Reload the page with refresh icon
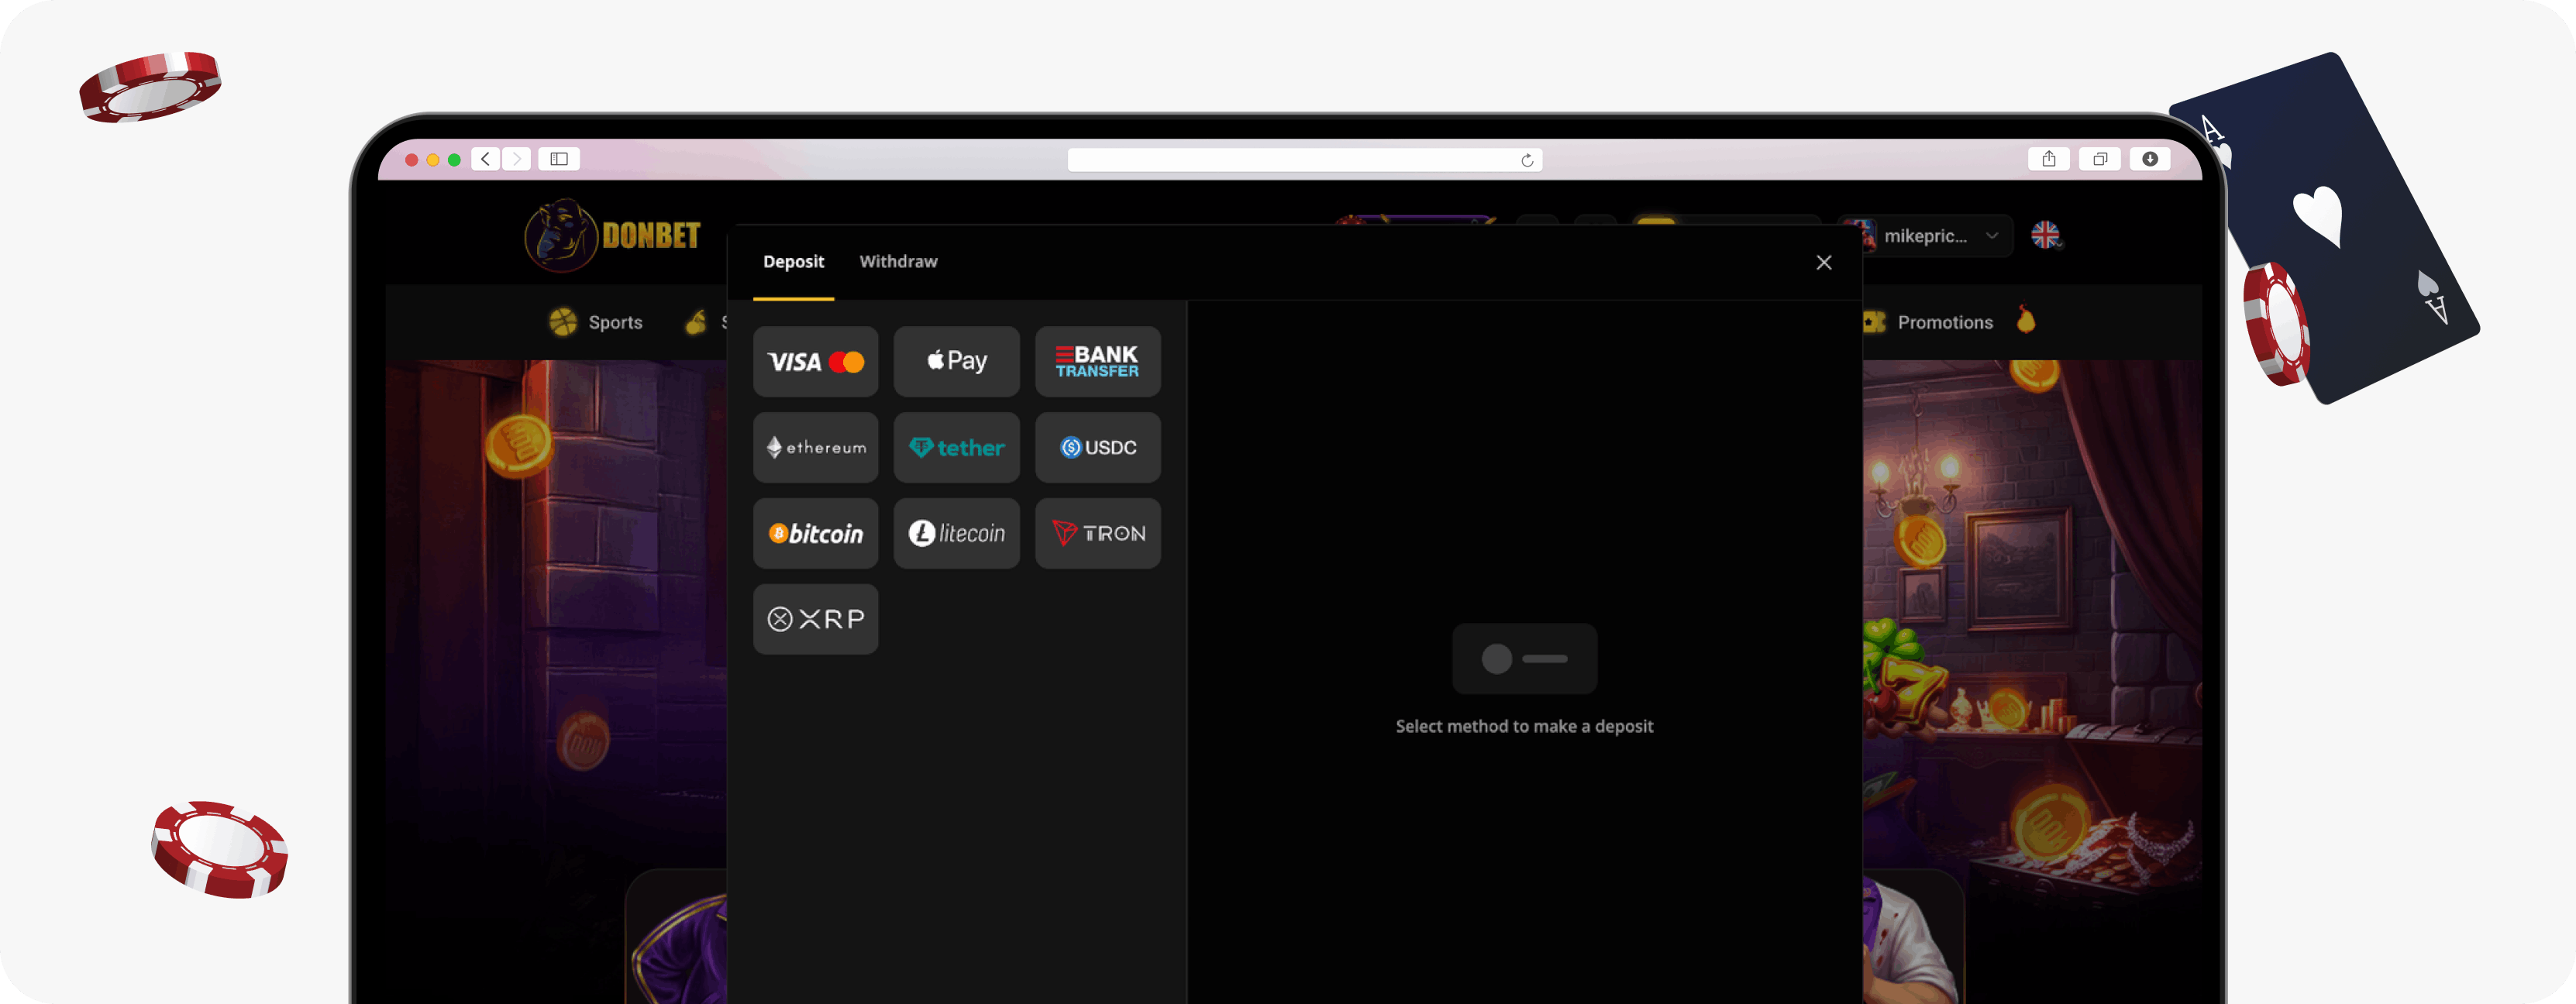The image size is (2576, 1004). point(1527,160)
